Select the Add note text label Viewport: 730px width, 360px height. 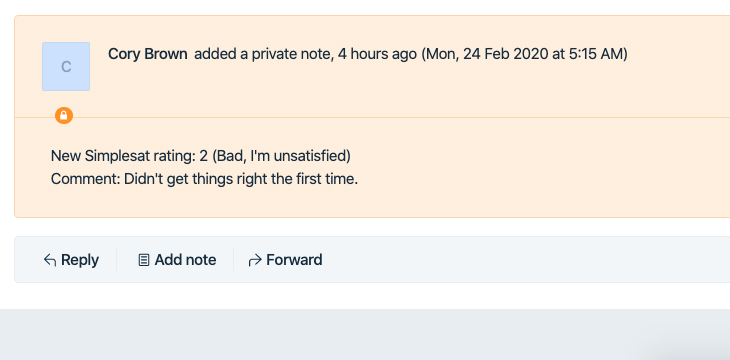[185, 260]
